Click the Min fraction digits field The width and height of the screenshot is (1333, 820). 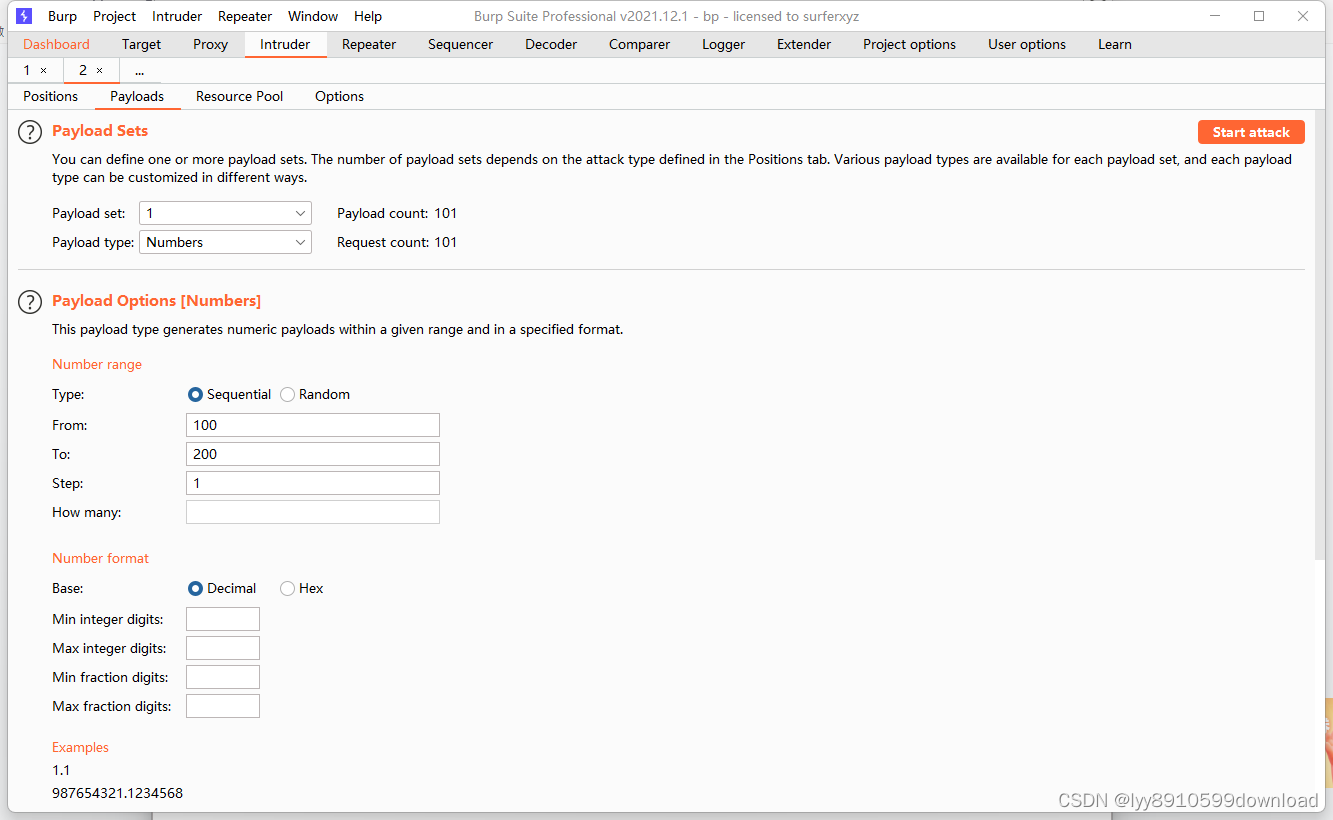click(223, 677)
